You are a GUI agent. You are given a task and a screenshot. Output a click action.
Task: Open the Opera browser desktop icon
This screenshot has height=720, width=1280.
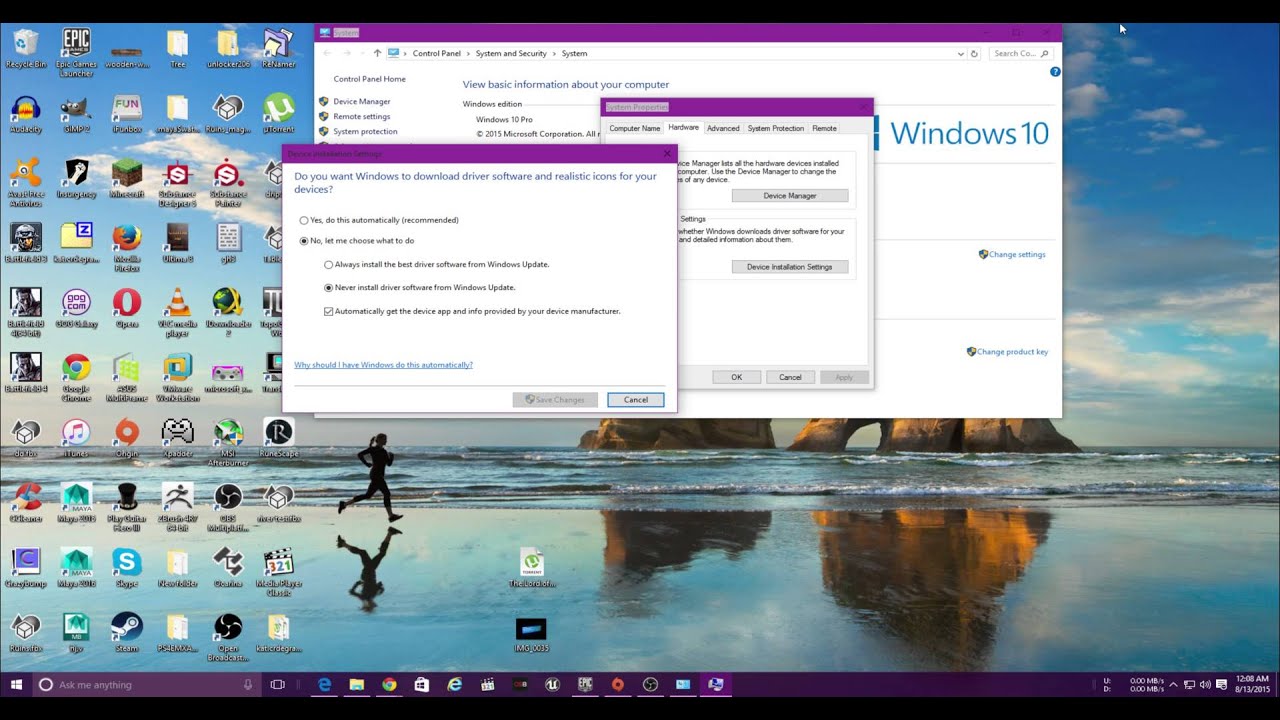coord(127,308)
